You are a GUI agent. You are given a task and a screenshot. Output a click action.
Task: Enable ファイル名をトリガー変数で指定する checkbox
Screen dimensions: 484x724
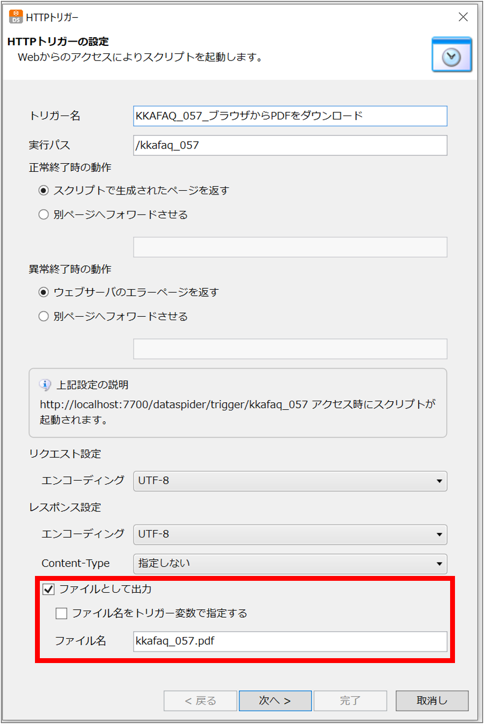click(61, 613)
